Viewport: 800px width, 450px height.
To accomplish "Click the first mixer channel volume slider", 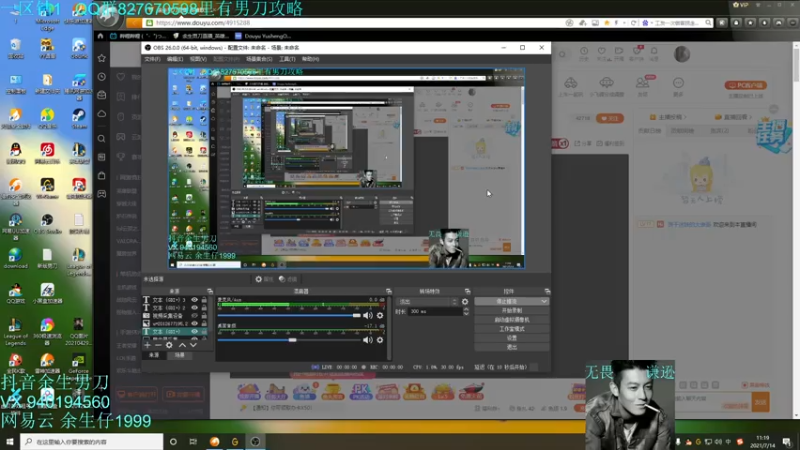I will 289,315.
